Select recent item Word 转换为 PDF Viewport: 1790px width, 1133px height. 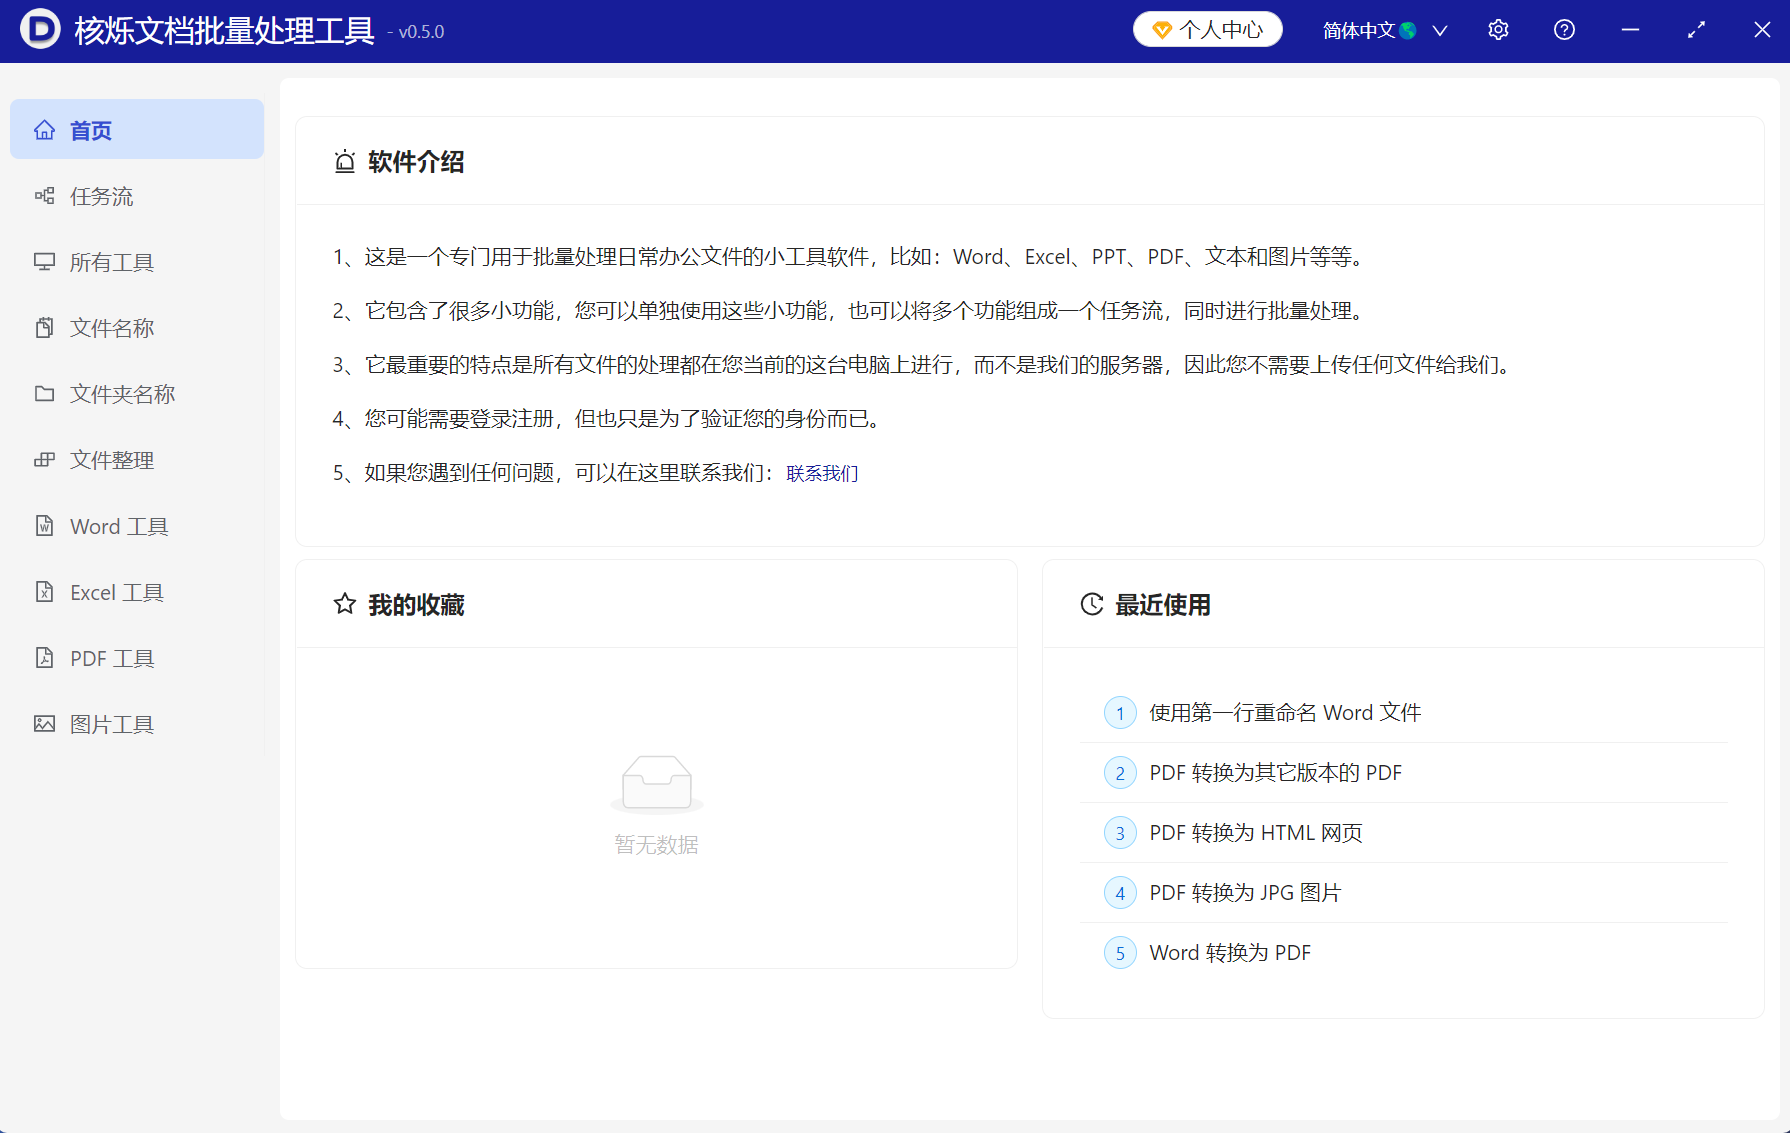tap(1229, 952)
